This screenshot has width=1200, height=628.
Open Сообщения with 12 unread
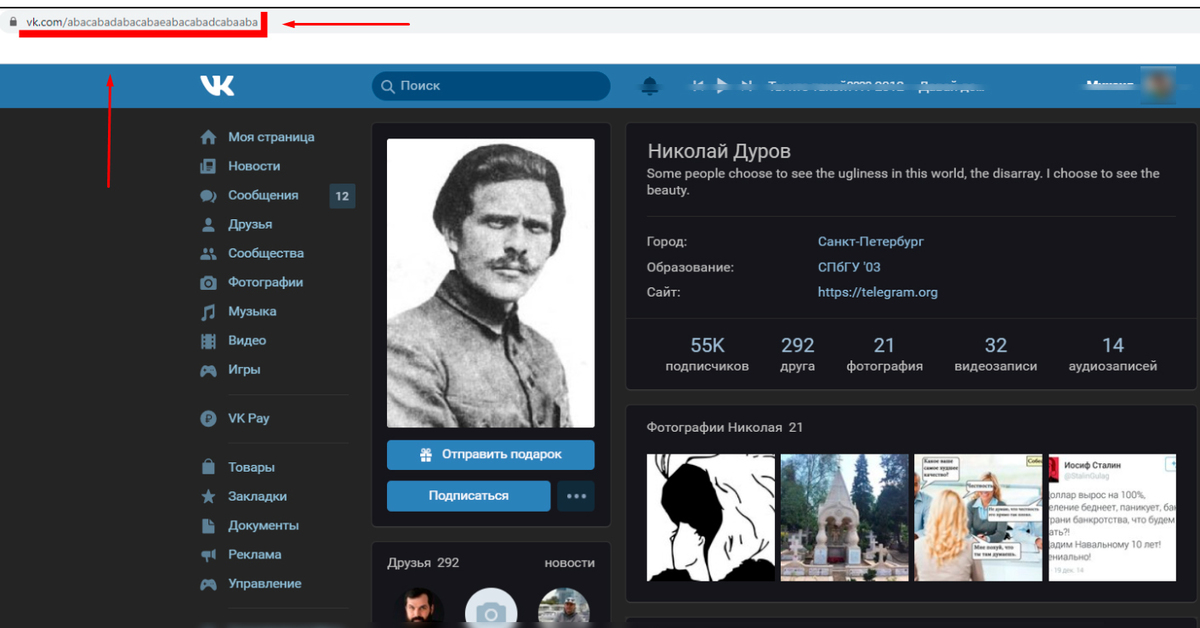click(262, 195)
